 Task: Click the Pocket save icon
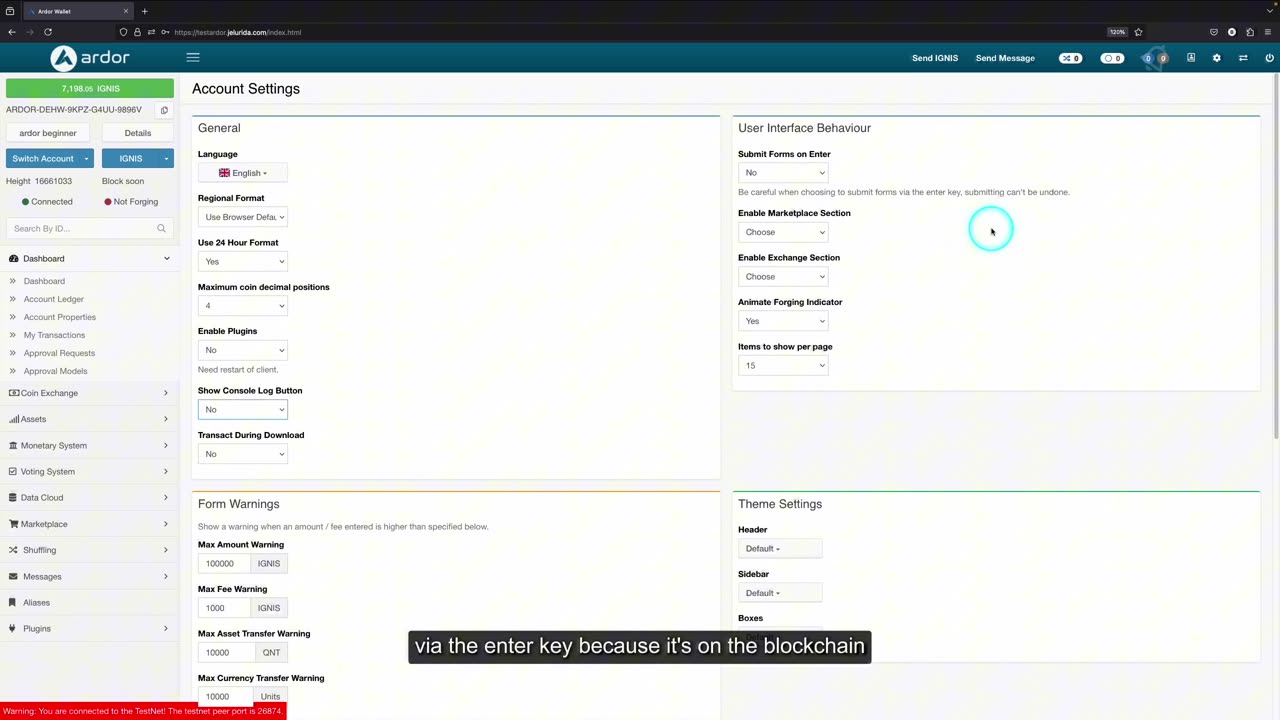pos(1214,32)
